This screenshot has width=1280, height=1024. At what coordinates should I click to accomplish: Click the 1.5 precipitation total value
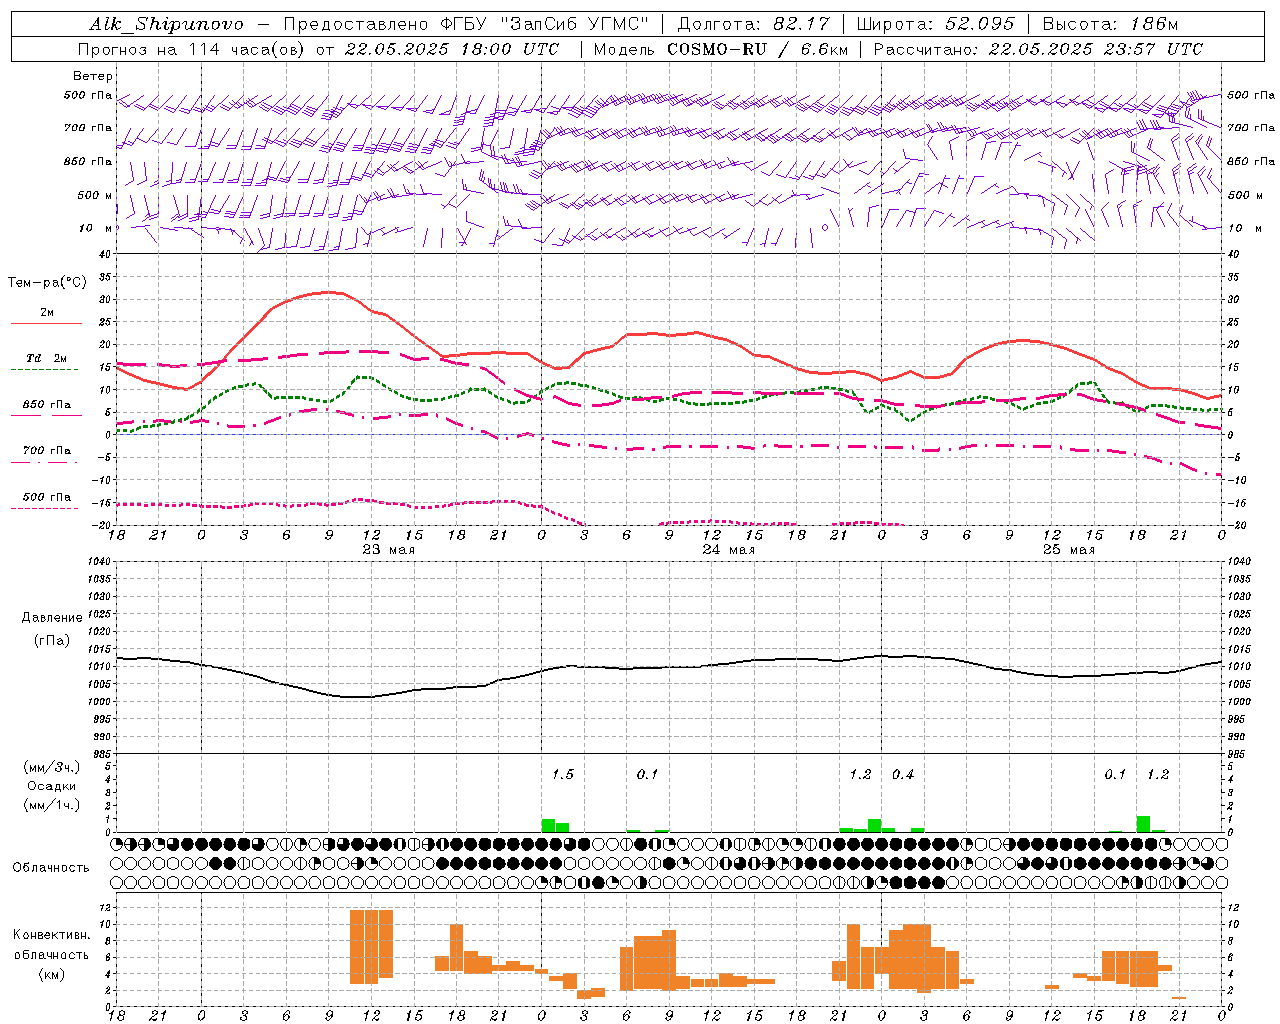coord(563,774)
